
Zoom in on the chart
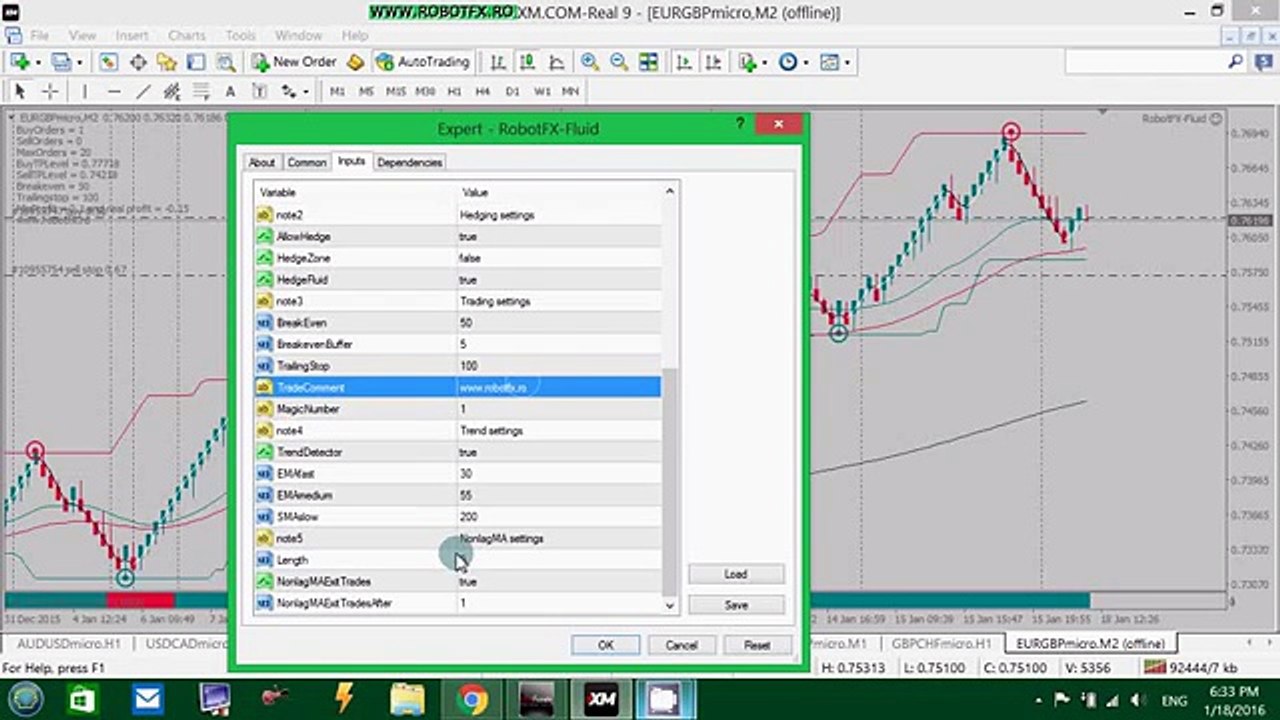coord(590,62)
